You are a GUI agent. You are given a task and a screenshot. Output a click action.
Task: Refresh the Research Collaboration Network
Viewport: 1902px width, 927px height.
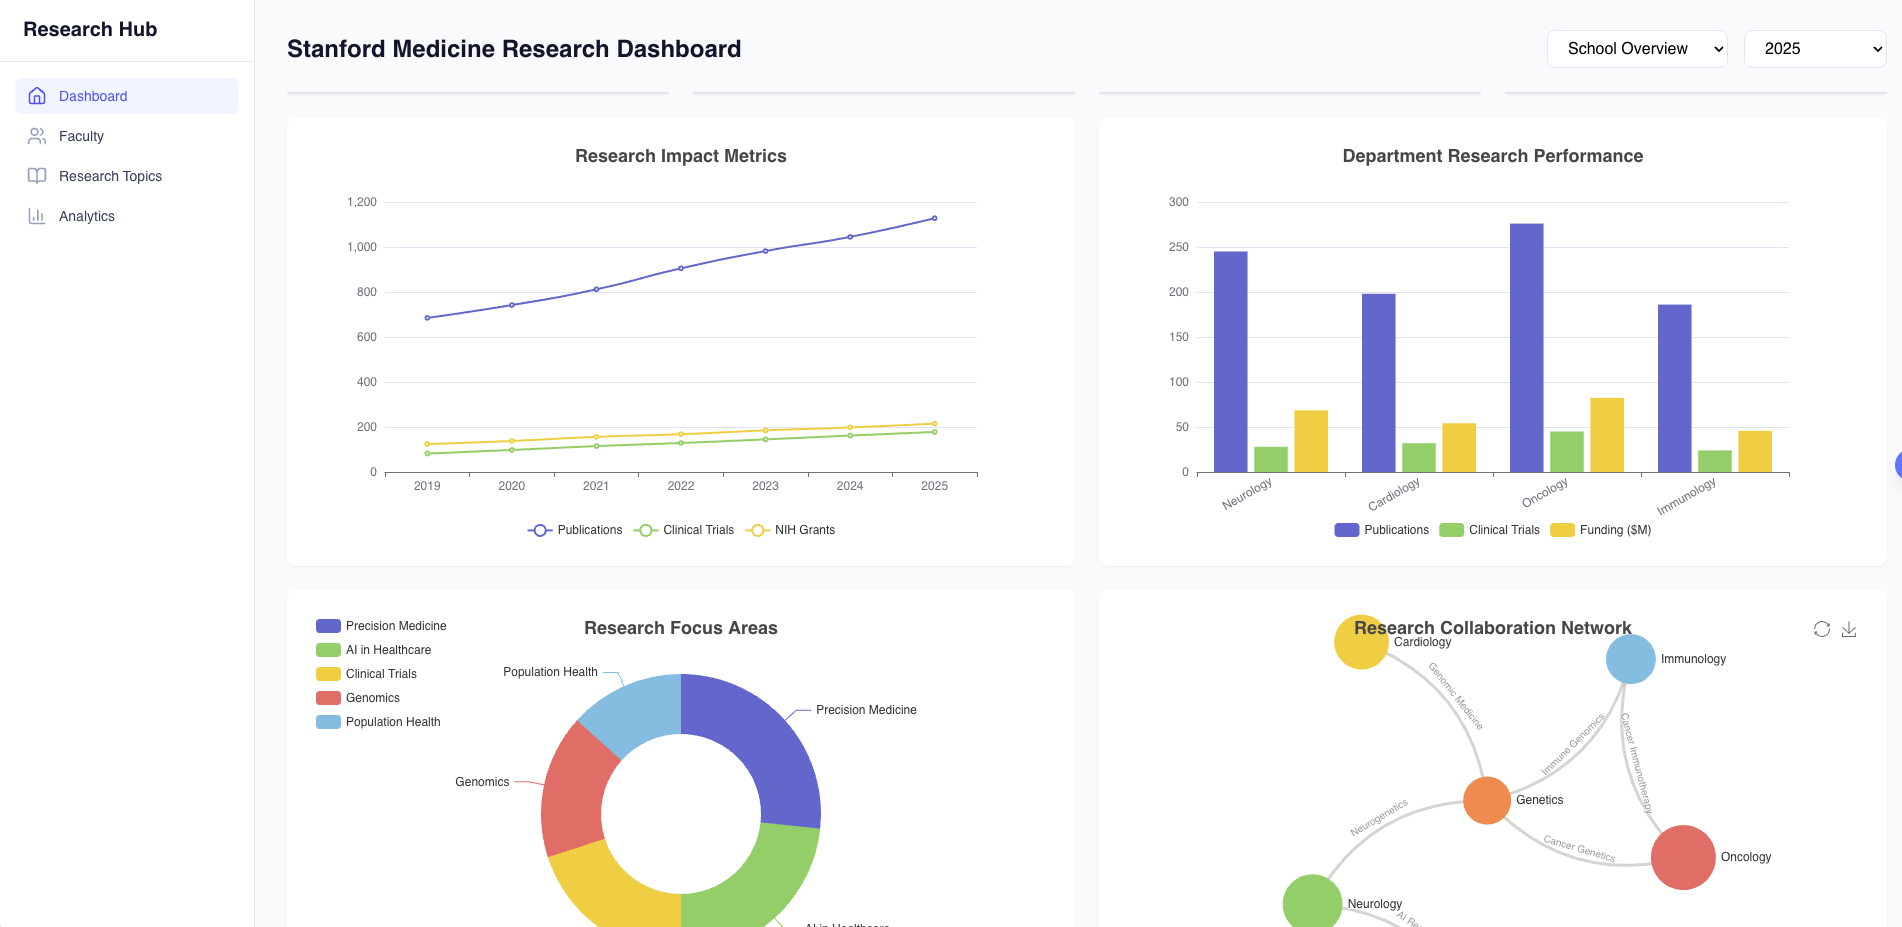[x=1820, y=629]
